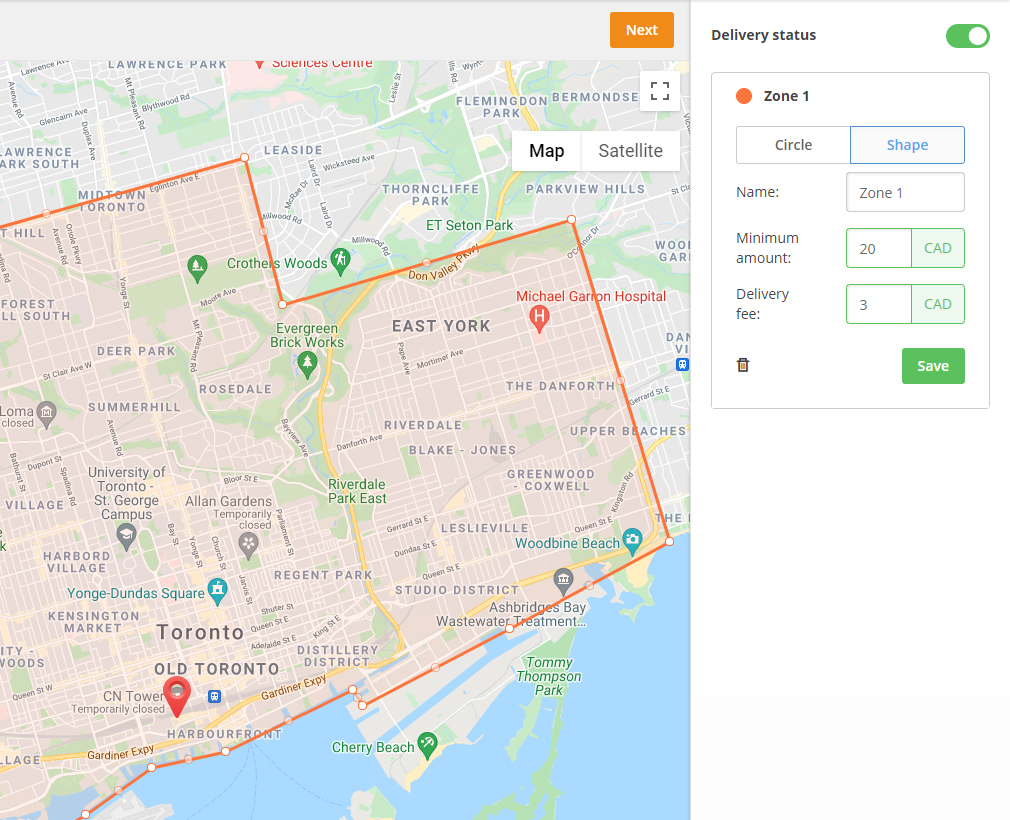Click the CAD unit beside Delivery fee
The width and height of the screenshot is (1010, 820).
(x=938, y=304)
